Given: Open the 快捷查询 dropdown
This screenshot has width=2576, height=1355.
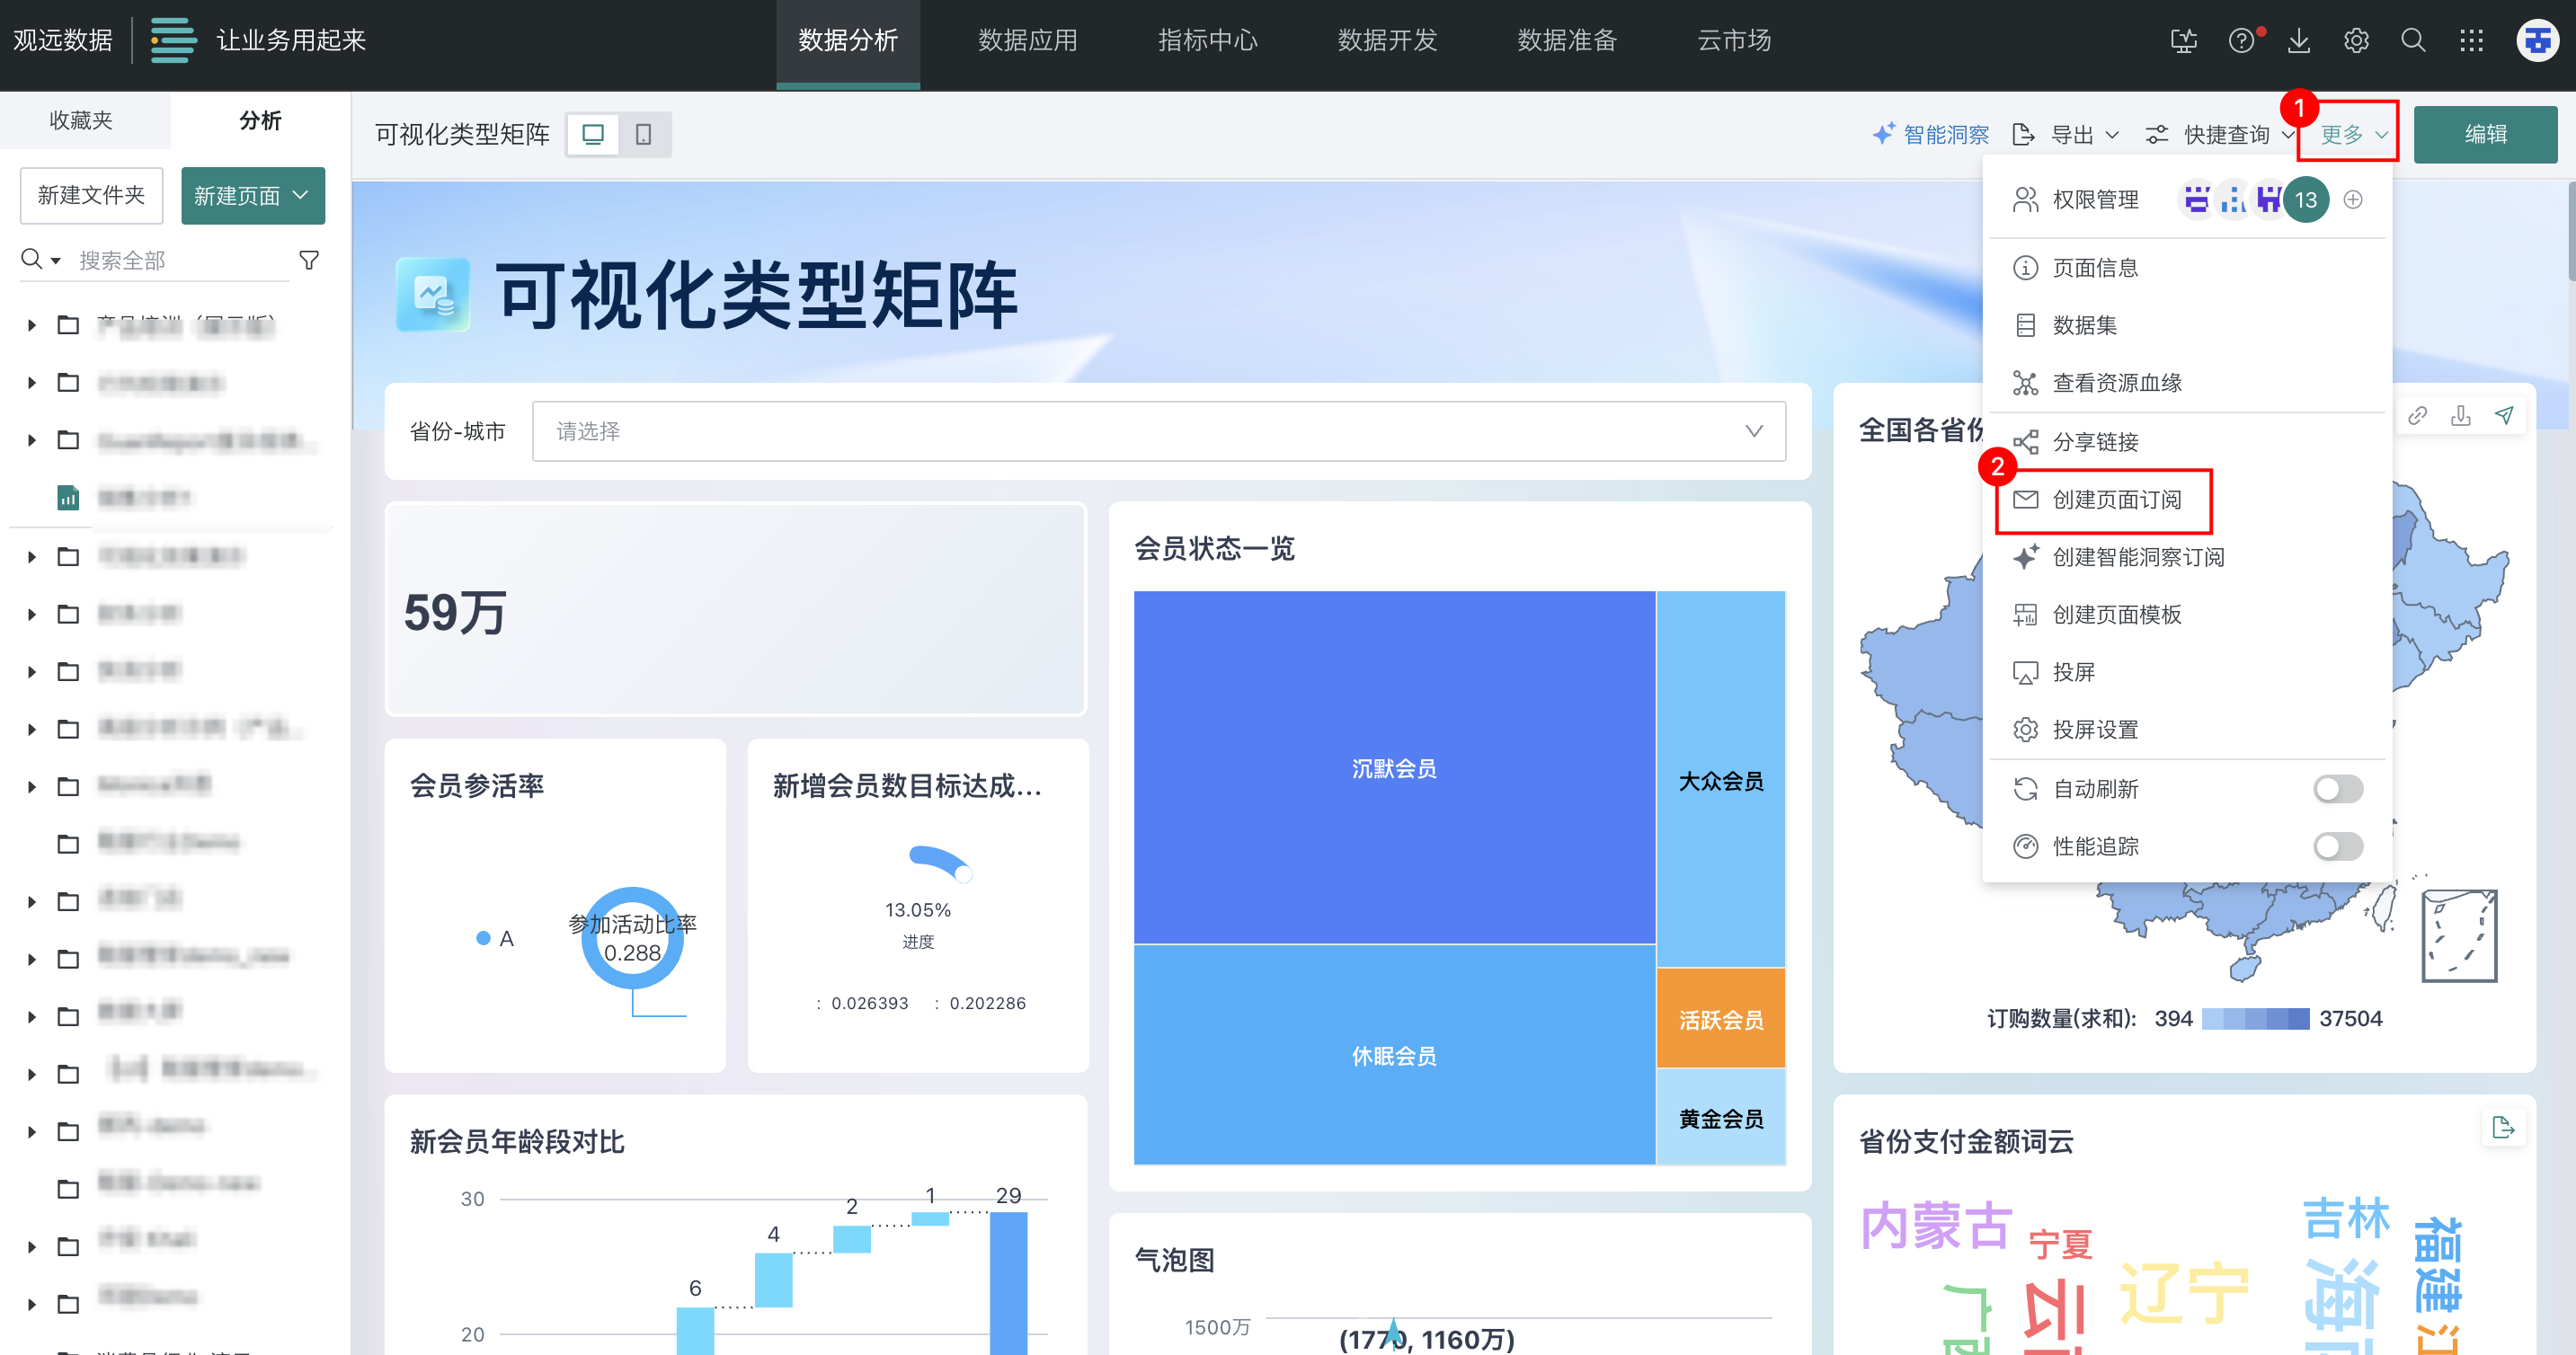Looking at the screenshot, I should (x=2231, y=133).
